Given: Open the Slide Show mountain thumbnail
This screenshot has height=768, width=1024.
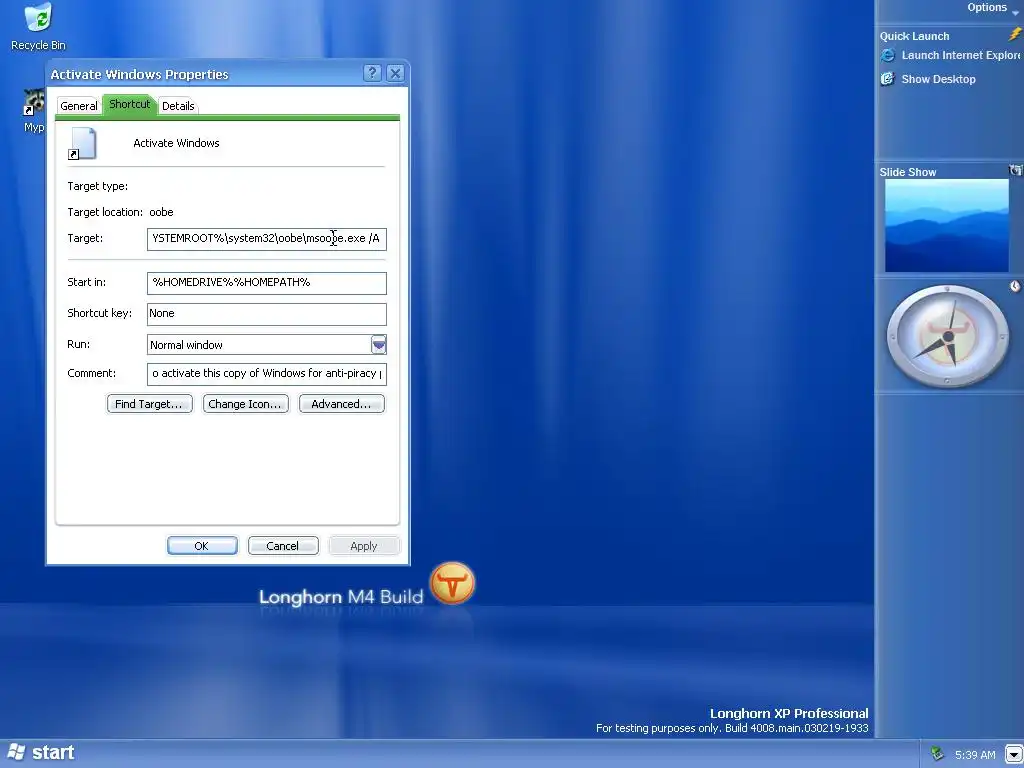Looking at the screenshot, I should (x=946, y=225).
